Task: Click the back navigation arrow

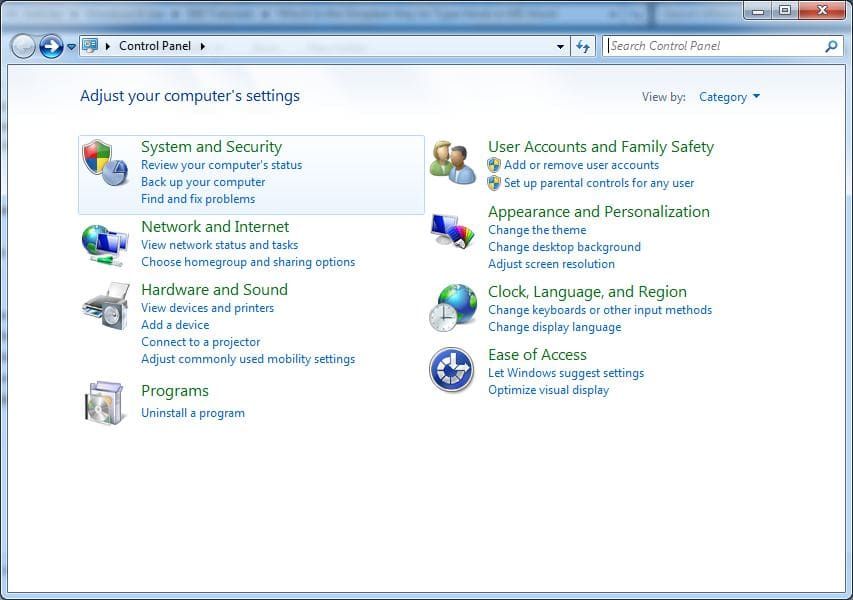Action: pos(22,46)
